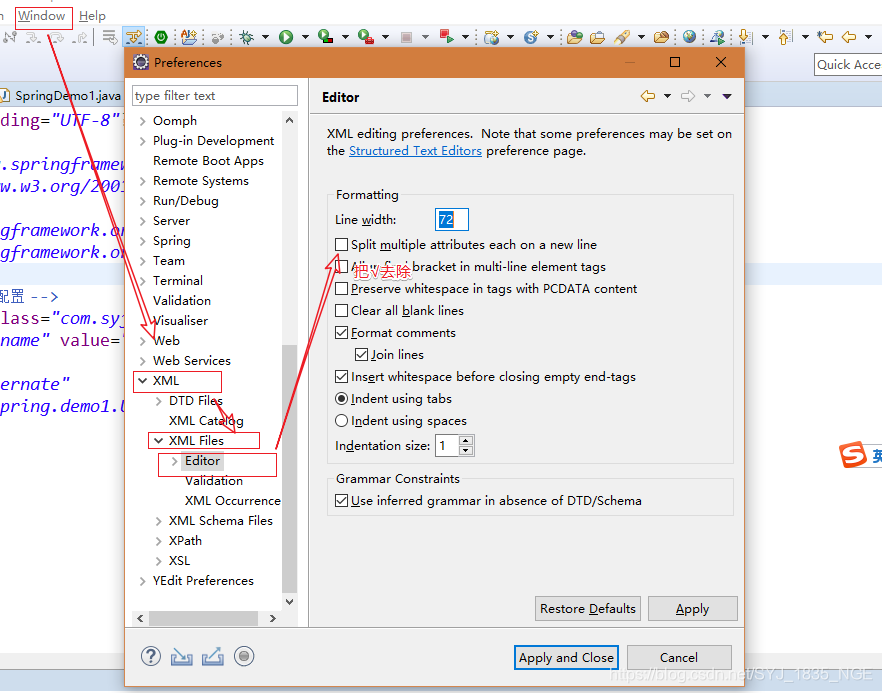Click the Run External Tools icon
This screenshot has height=693, width=882.
366,37
